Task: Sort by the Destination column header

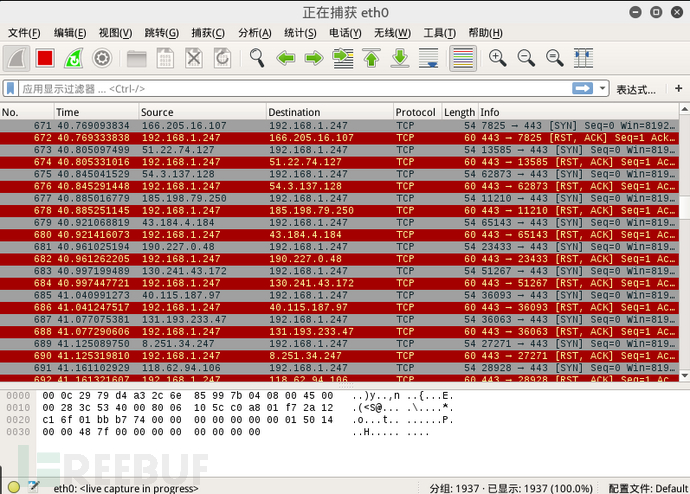Action: pos(330,112)
